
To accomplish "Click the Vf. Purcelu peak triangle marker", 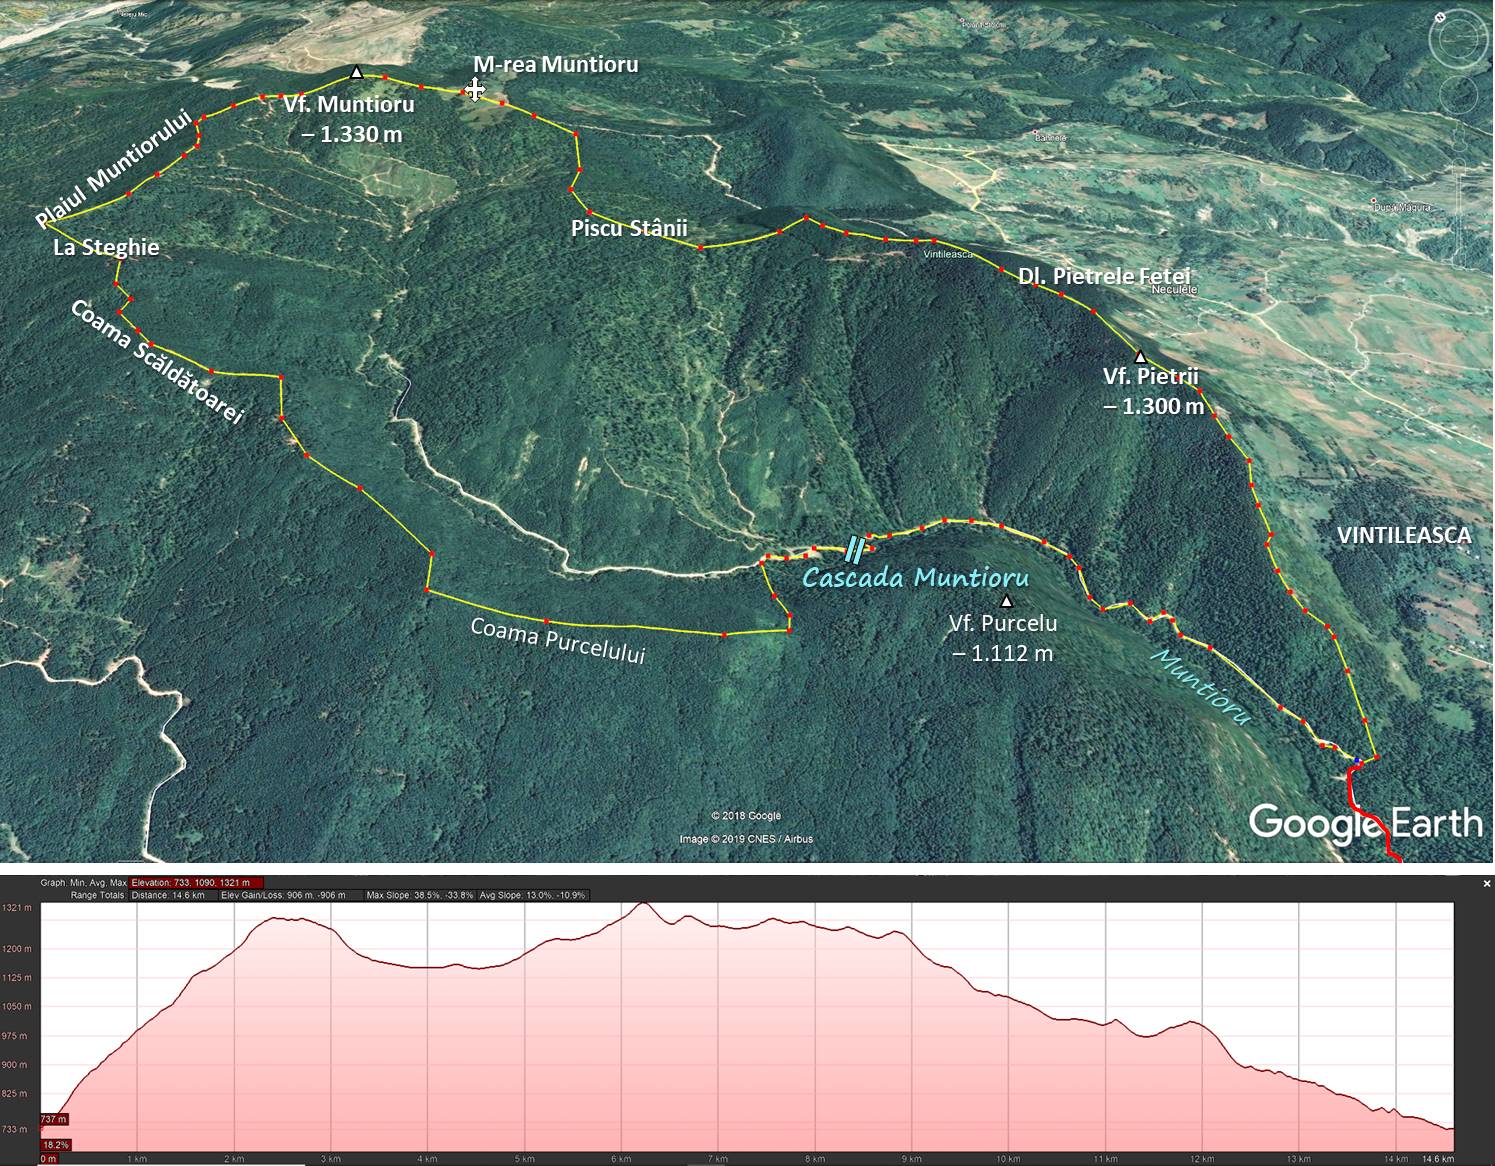I will (x=1007, y=601).
